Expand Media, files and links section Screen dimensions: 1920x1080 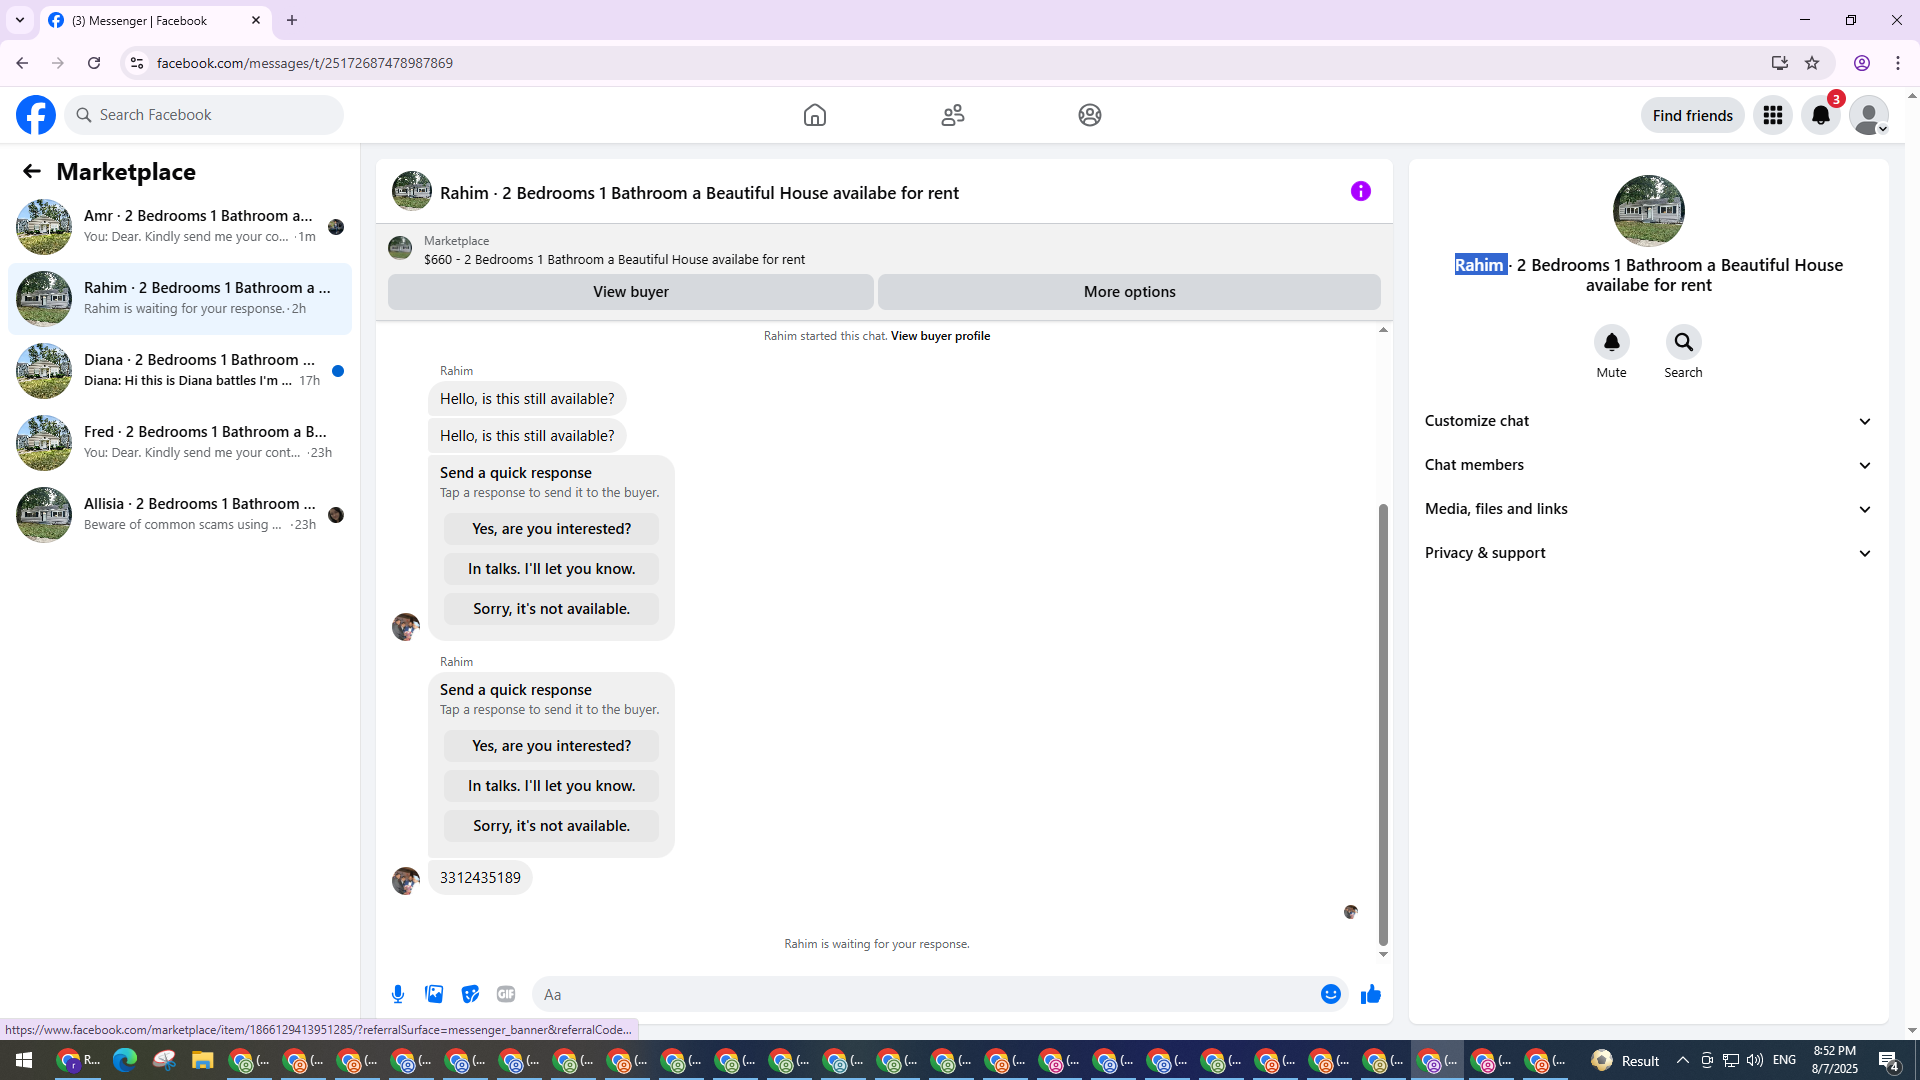[1649, 509]
